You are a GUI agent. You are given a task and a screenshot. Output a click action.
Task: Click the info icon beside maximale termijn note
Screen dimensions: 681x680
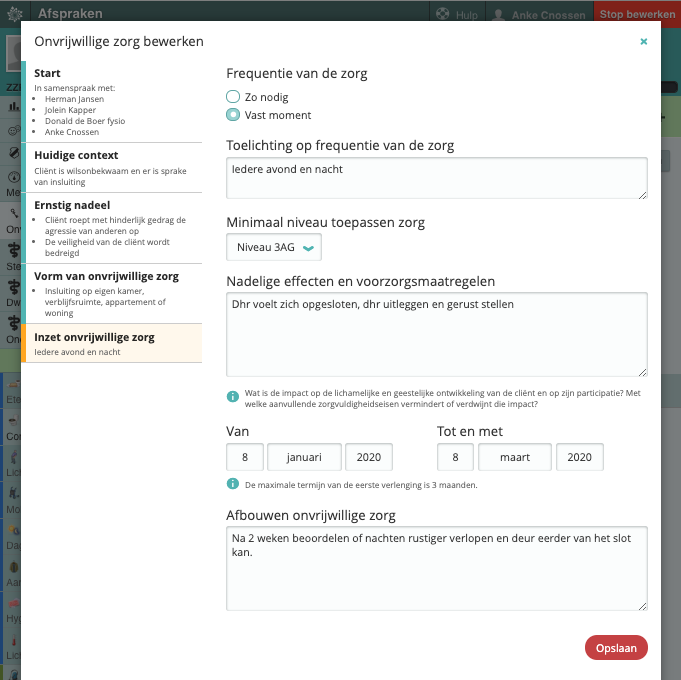(232, 485)
